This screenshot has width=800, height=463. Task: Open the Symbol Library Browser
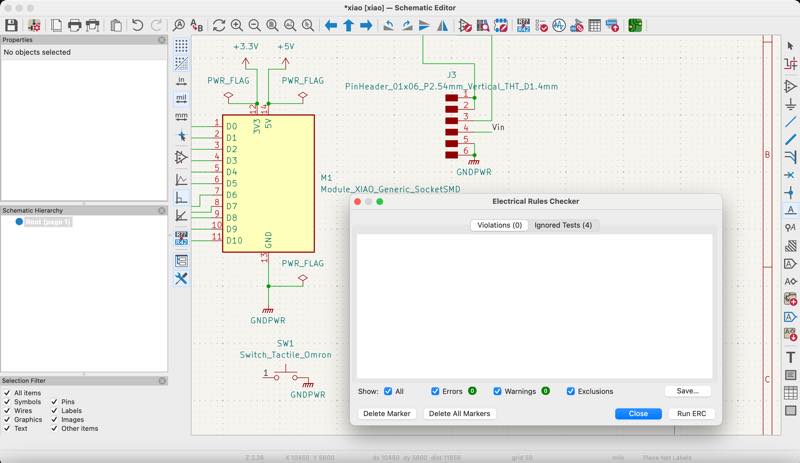point(483,25)
